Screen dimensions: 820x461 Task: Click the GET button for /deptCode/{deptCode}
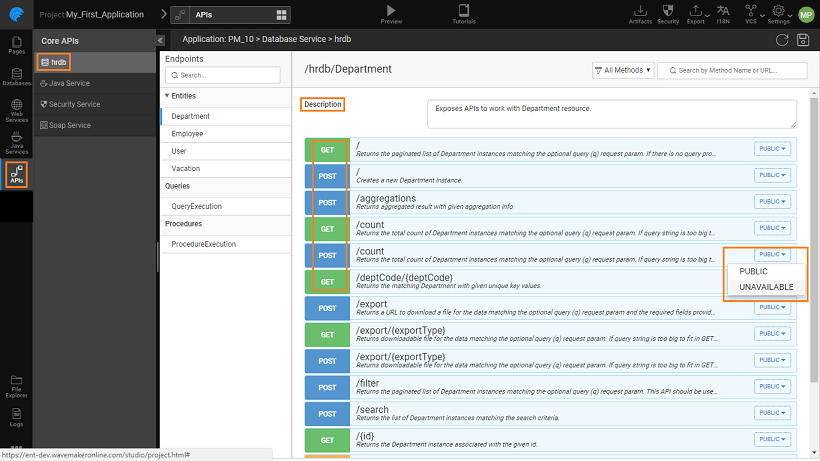coord(327,281)
